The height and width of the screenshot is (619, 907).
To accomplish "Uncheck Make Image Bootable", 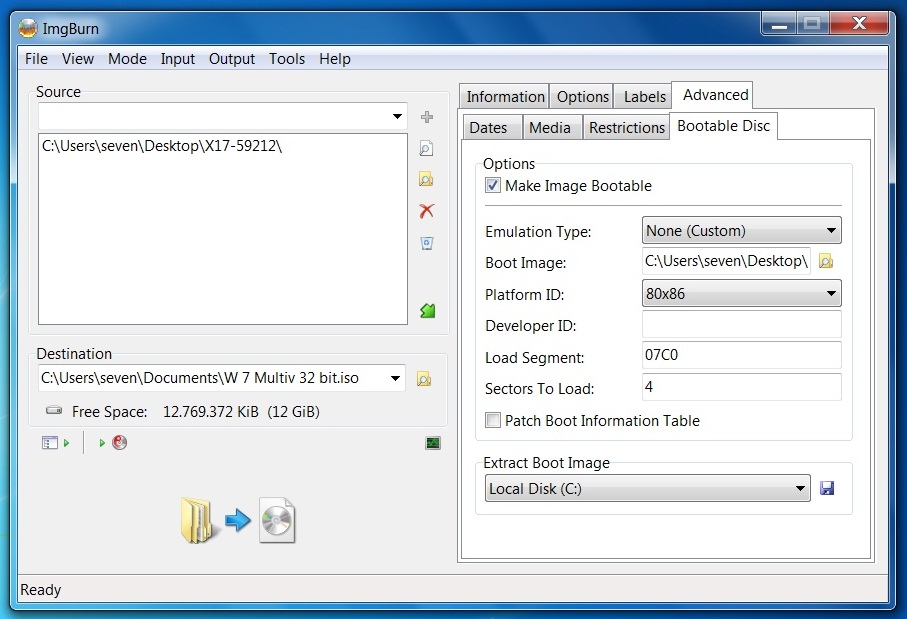I will click(493, 186).
